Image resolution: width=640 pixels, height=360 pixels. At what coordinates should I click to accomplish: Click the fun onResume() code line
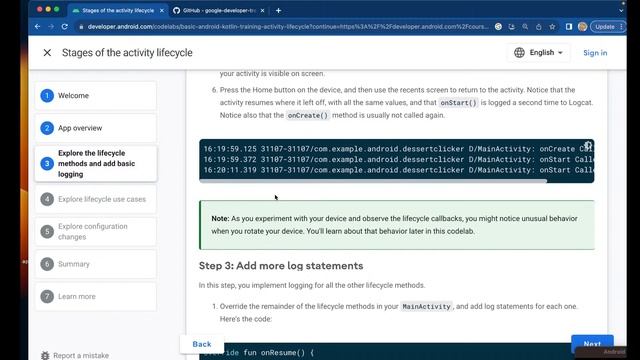[279, 353]
